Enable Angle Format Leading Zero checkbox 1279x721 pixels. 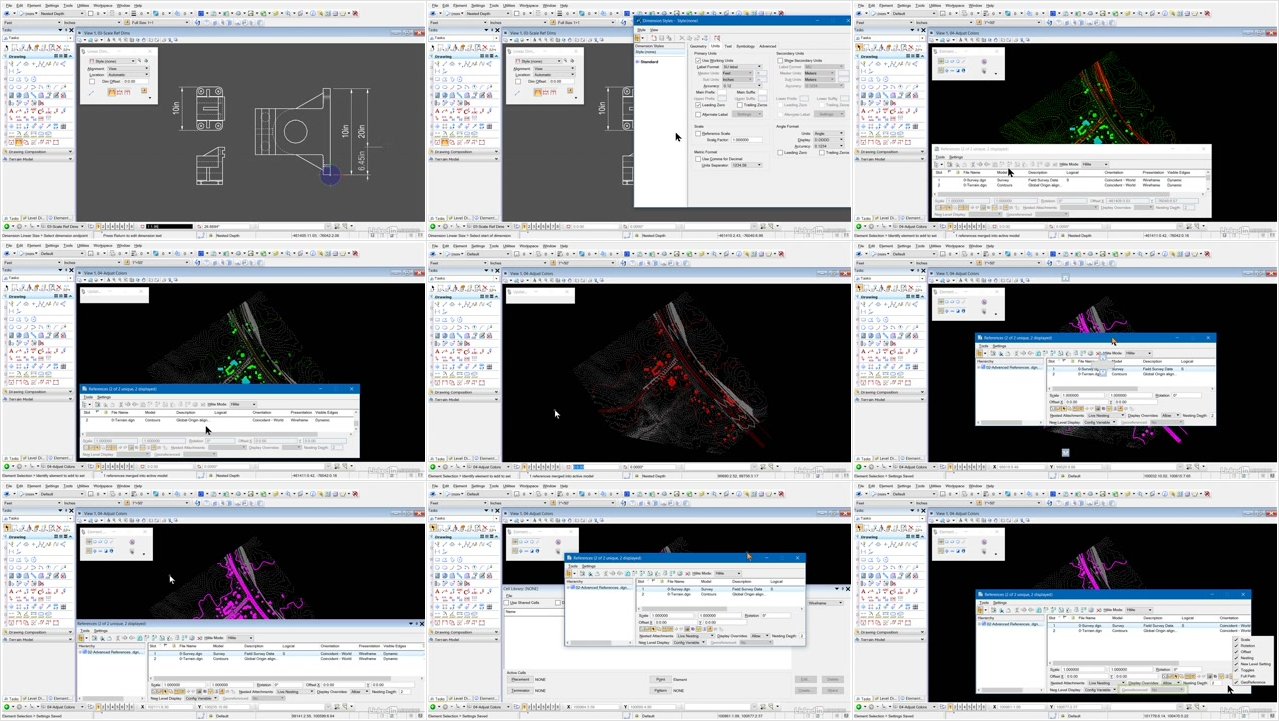[780, 153]
